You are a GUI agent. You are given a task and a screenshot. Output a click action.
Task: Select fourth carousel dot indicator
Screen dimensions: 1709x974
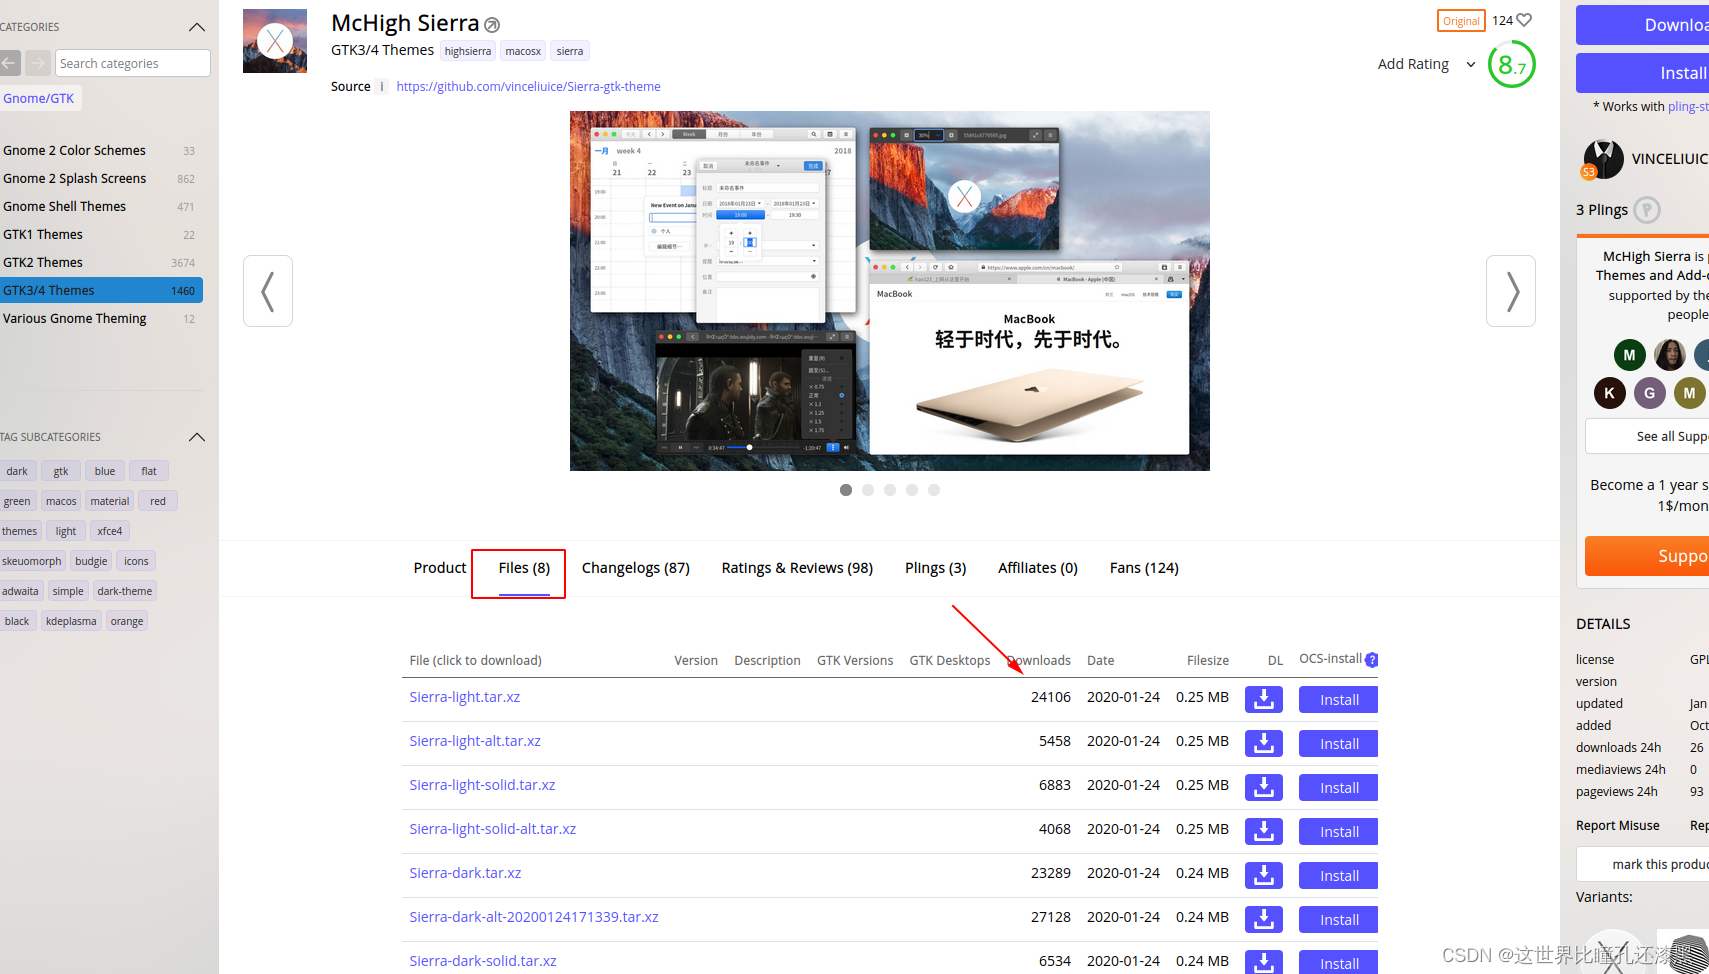[912, 490]
